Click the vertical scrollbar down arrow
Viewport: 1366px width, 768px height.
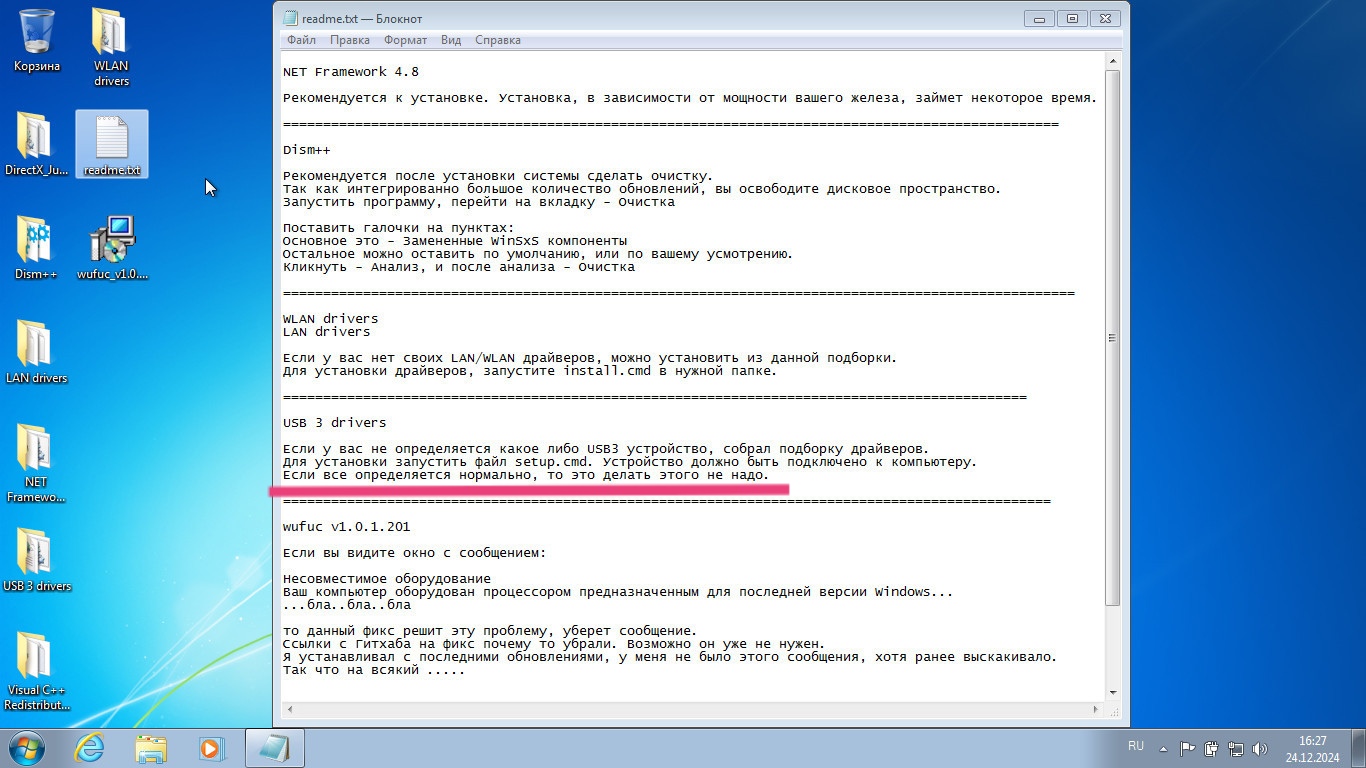[x=1112, y=691]
